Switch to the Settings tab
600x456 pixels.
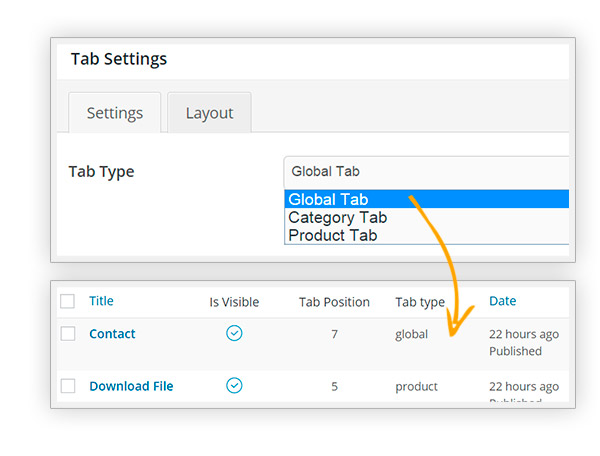coord(114,113)
